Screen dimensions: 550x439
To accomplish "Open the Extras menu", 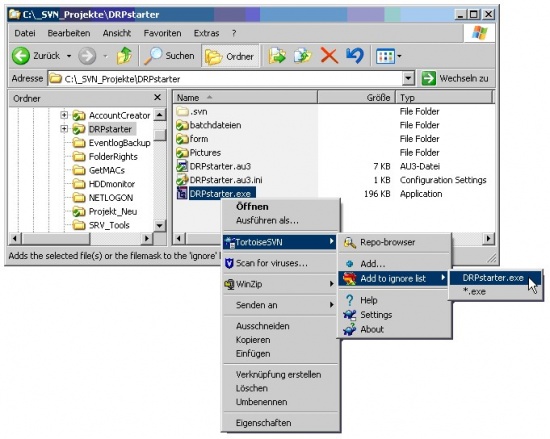I will [206, 33].
